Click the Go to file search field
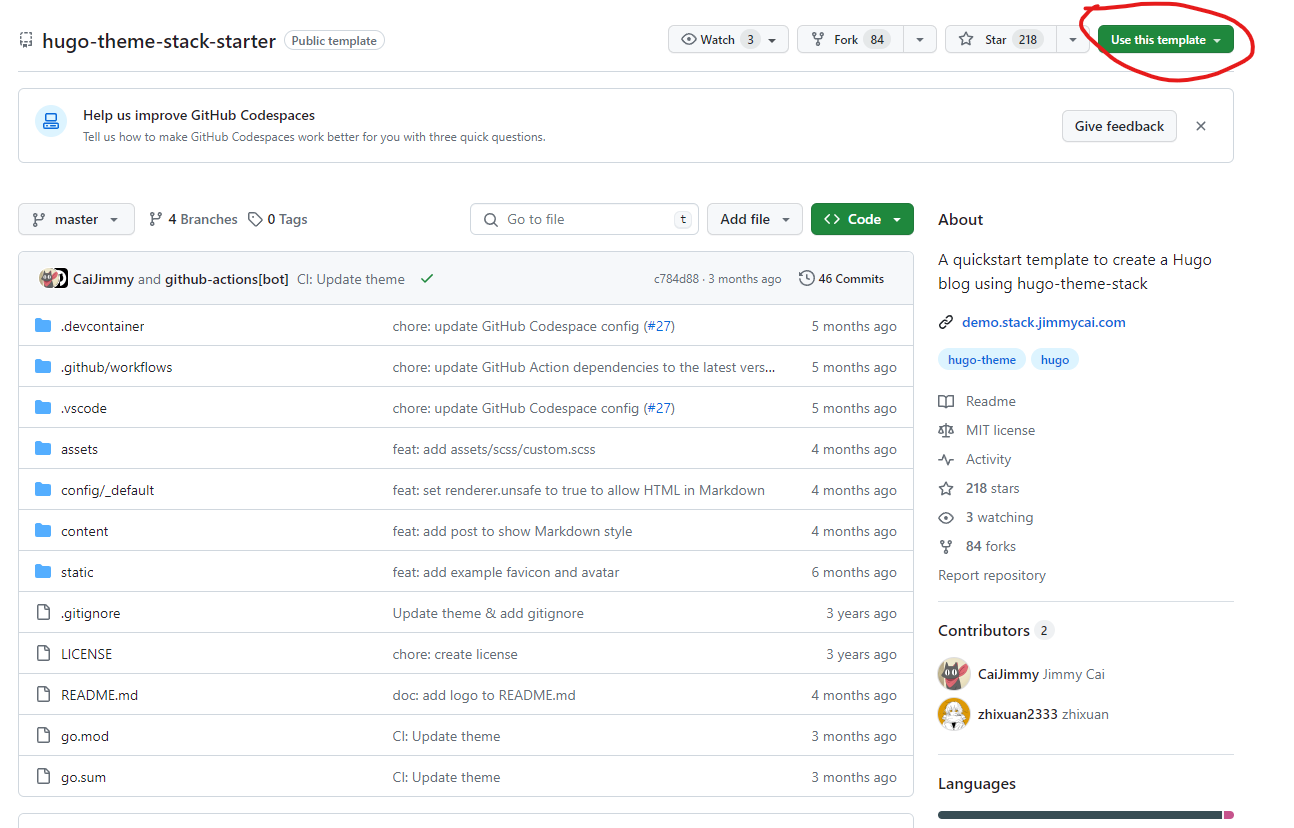The width and height of the screenshot is (1294, 828). pyautogui.click(x=584, y=219)
